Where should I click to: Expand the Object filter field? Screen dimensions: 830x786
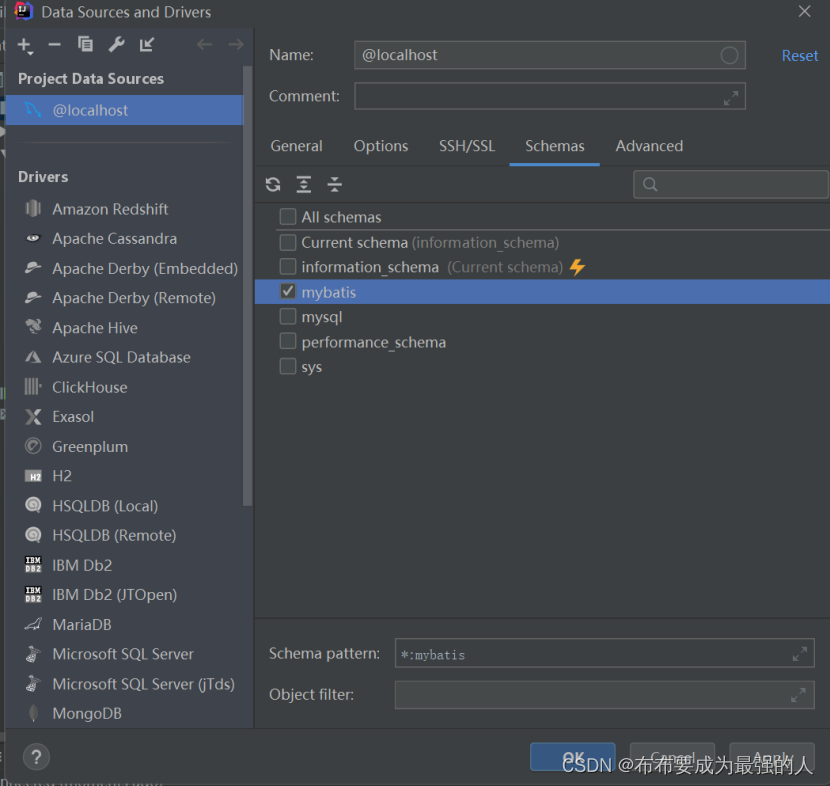tap(798, 695)
